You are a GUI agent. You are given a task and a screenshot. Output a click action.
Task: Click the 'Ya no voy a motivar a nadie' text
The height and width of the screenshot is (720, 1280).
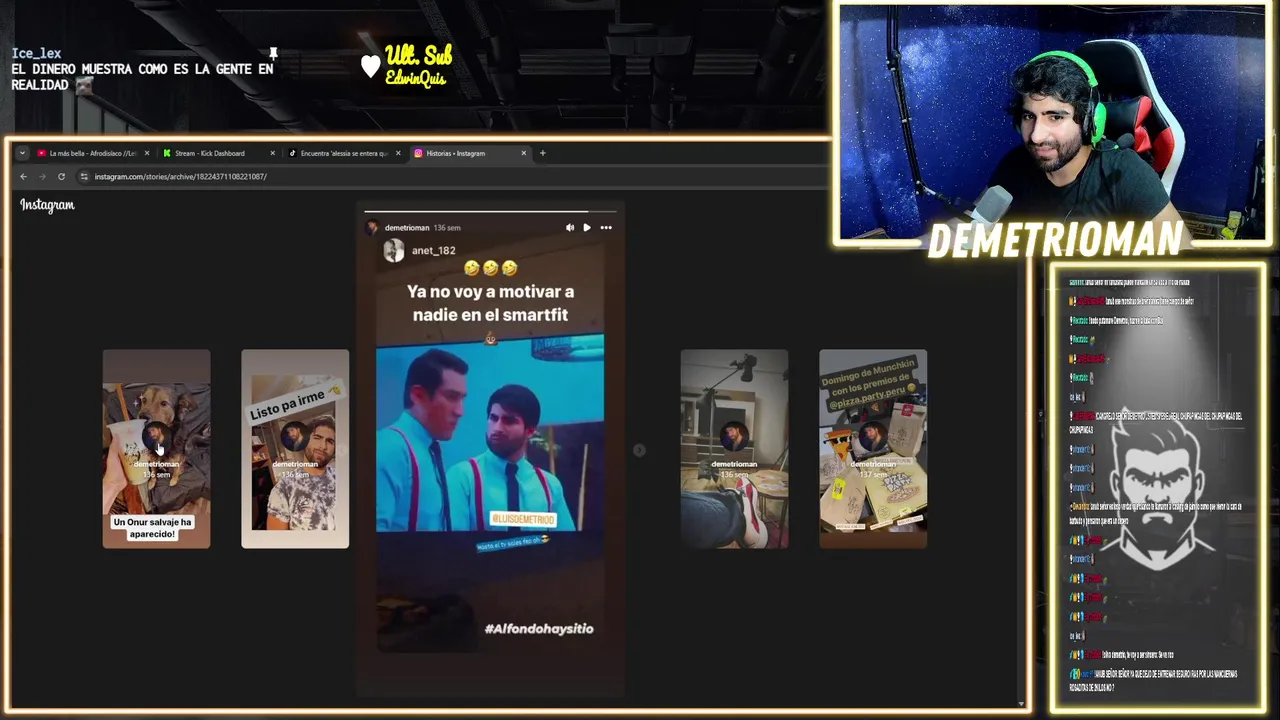tap(490, 303)
